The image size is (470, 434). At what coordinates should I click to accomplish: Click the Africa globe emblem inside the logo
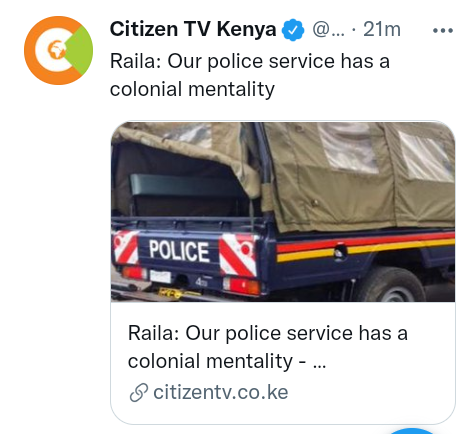[x=56, y=50]
